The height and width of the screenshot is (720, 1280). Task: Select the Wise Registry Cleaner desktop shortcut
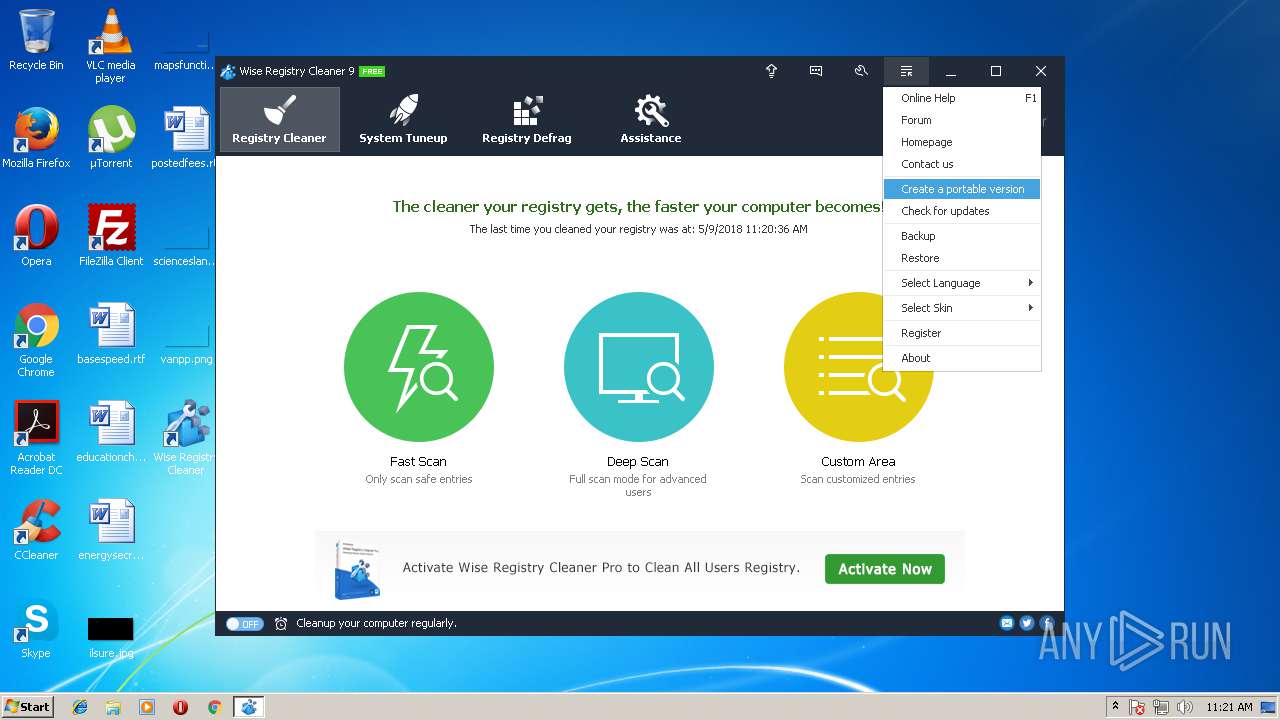186,438
